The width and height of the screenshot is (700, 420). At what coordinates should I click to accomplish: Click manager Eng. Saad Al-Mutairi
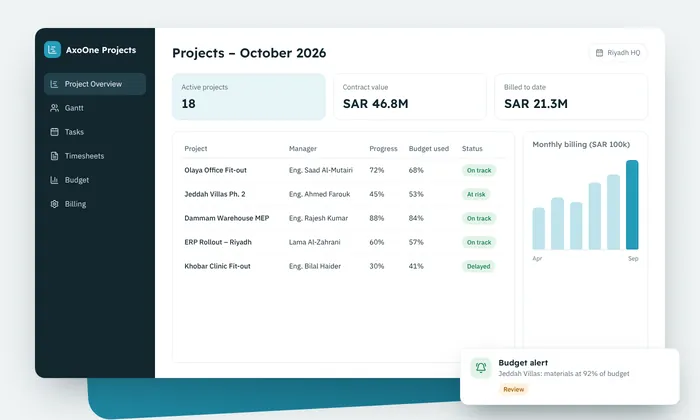(x=321, y=170)
